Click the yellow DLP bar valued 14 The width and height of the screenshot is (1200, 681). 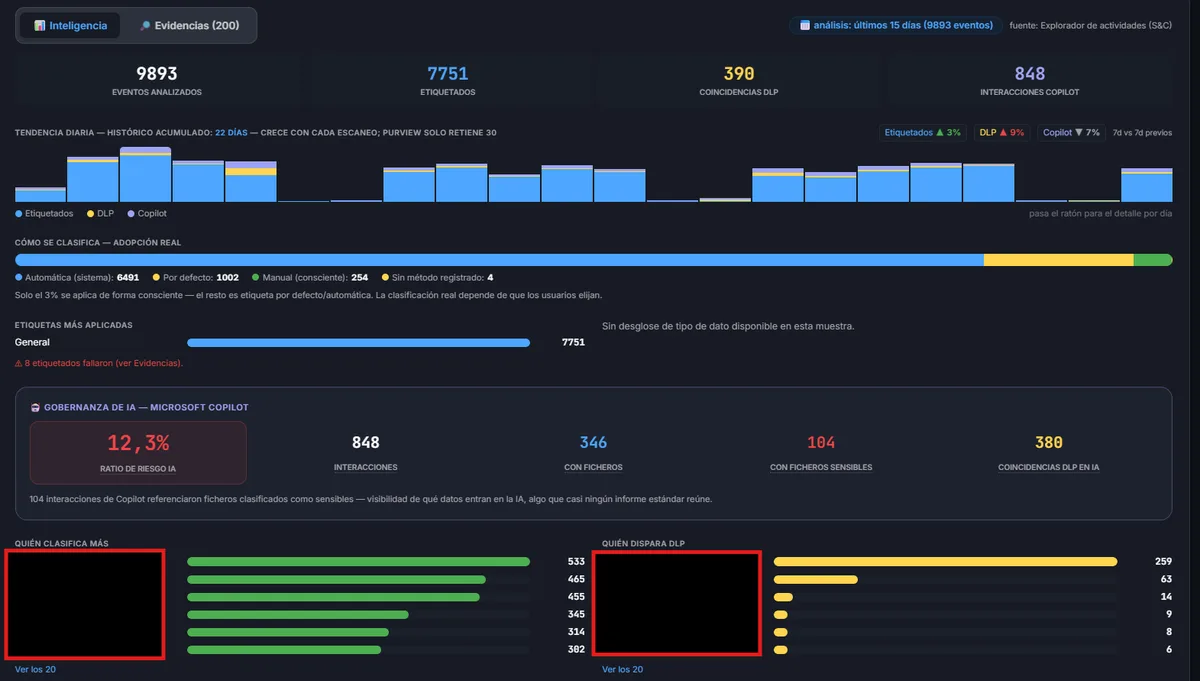(x=783, y=597)
